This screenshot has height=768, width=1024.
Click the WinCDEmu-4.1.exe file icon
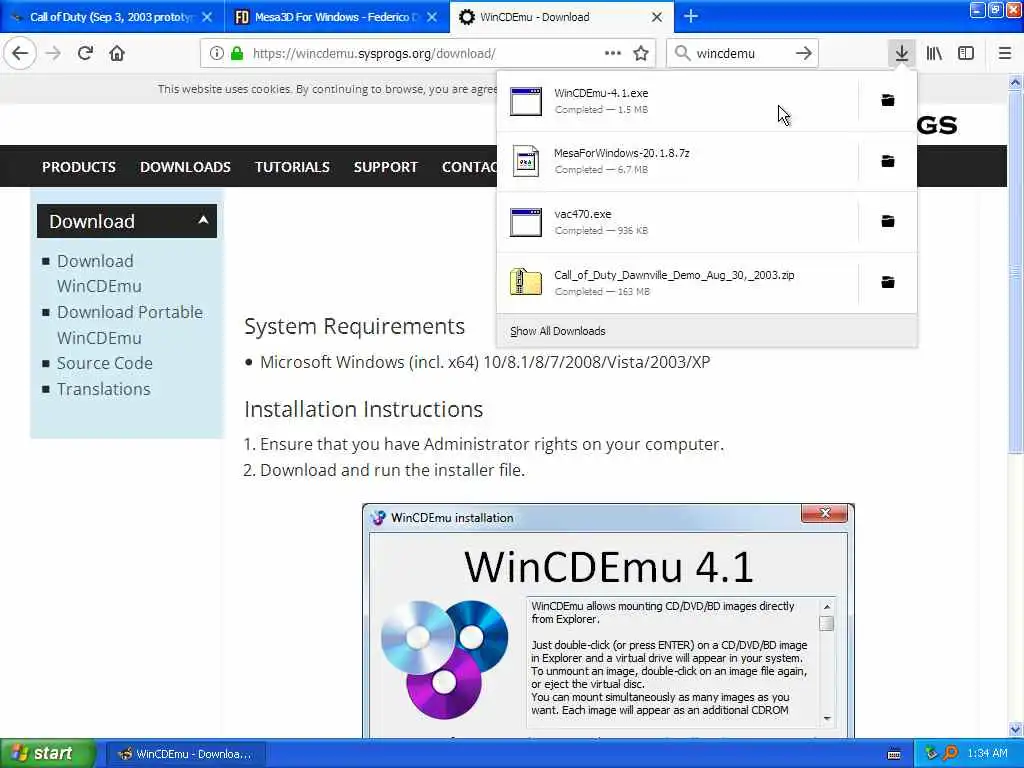526,101
